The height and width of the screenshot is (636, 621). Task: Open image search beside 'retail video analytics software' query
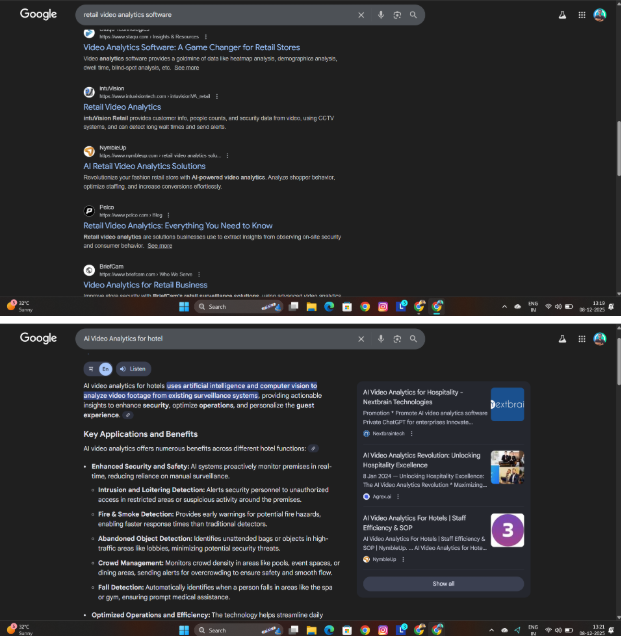pos(397,15)
